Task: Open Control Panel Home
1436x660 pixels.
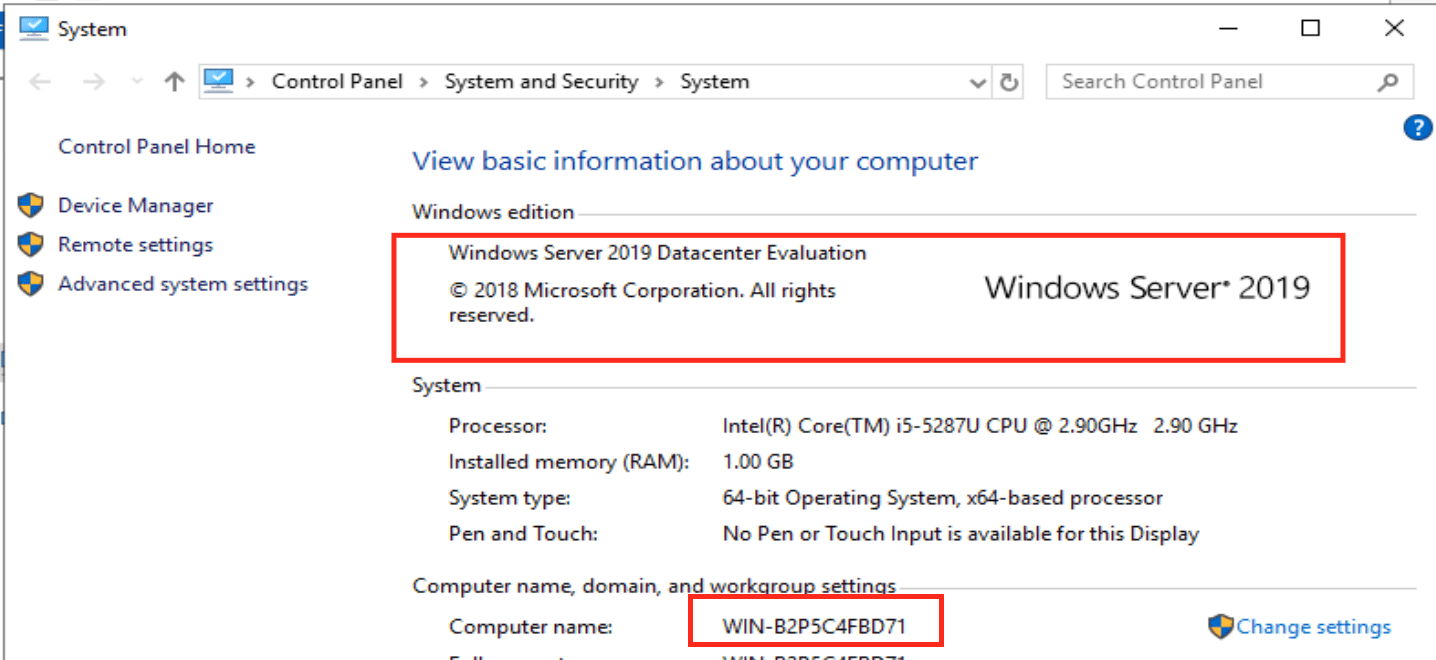Action: 157,147
